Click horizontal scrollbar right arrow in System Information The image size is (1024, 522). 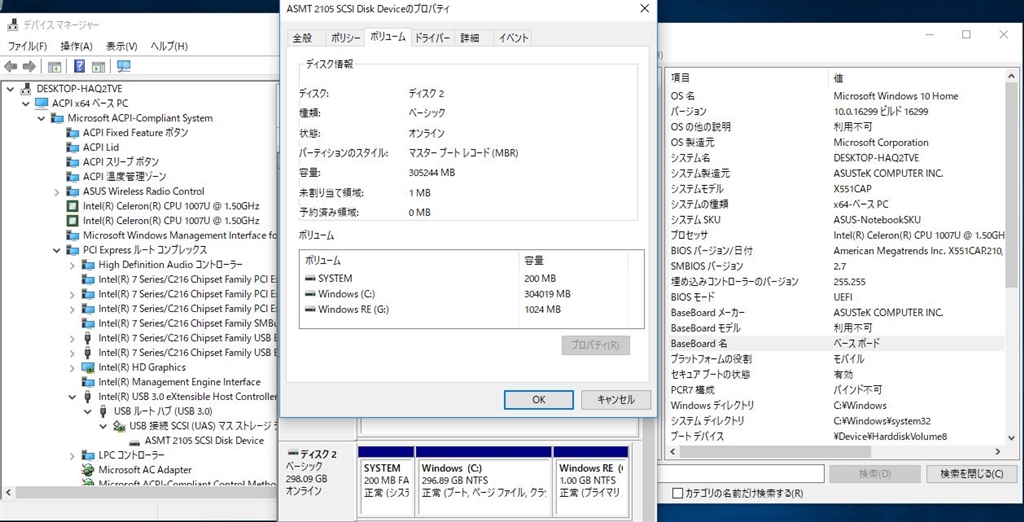[x=997, y=451]
